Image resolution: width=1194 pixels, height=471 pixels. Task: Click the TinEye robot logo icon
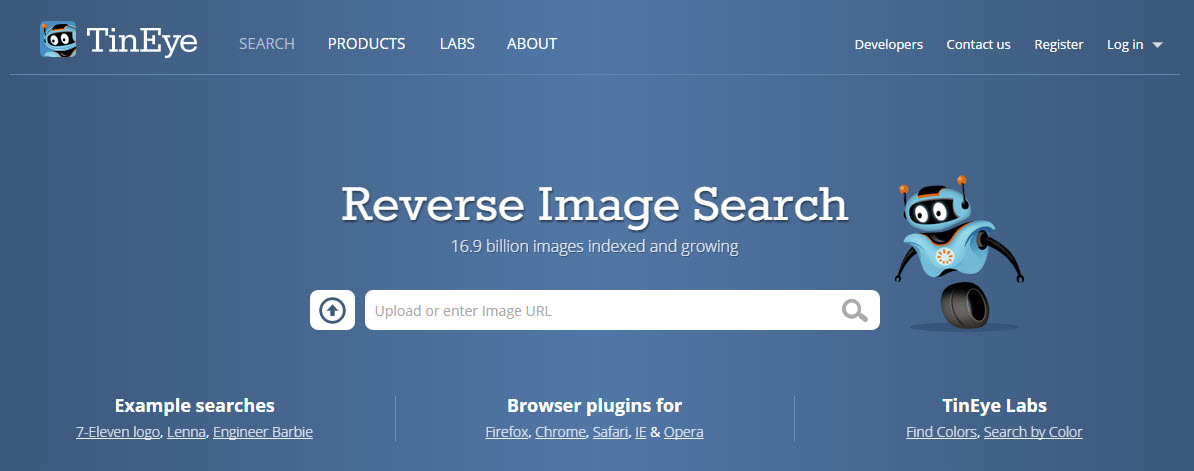click(58, 40)
